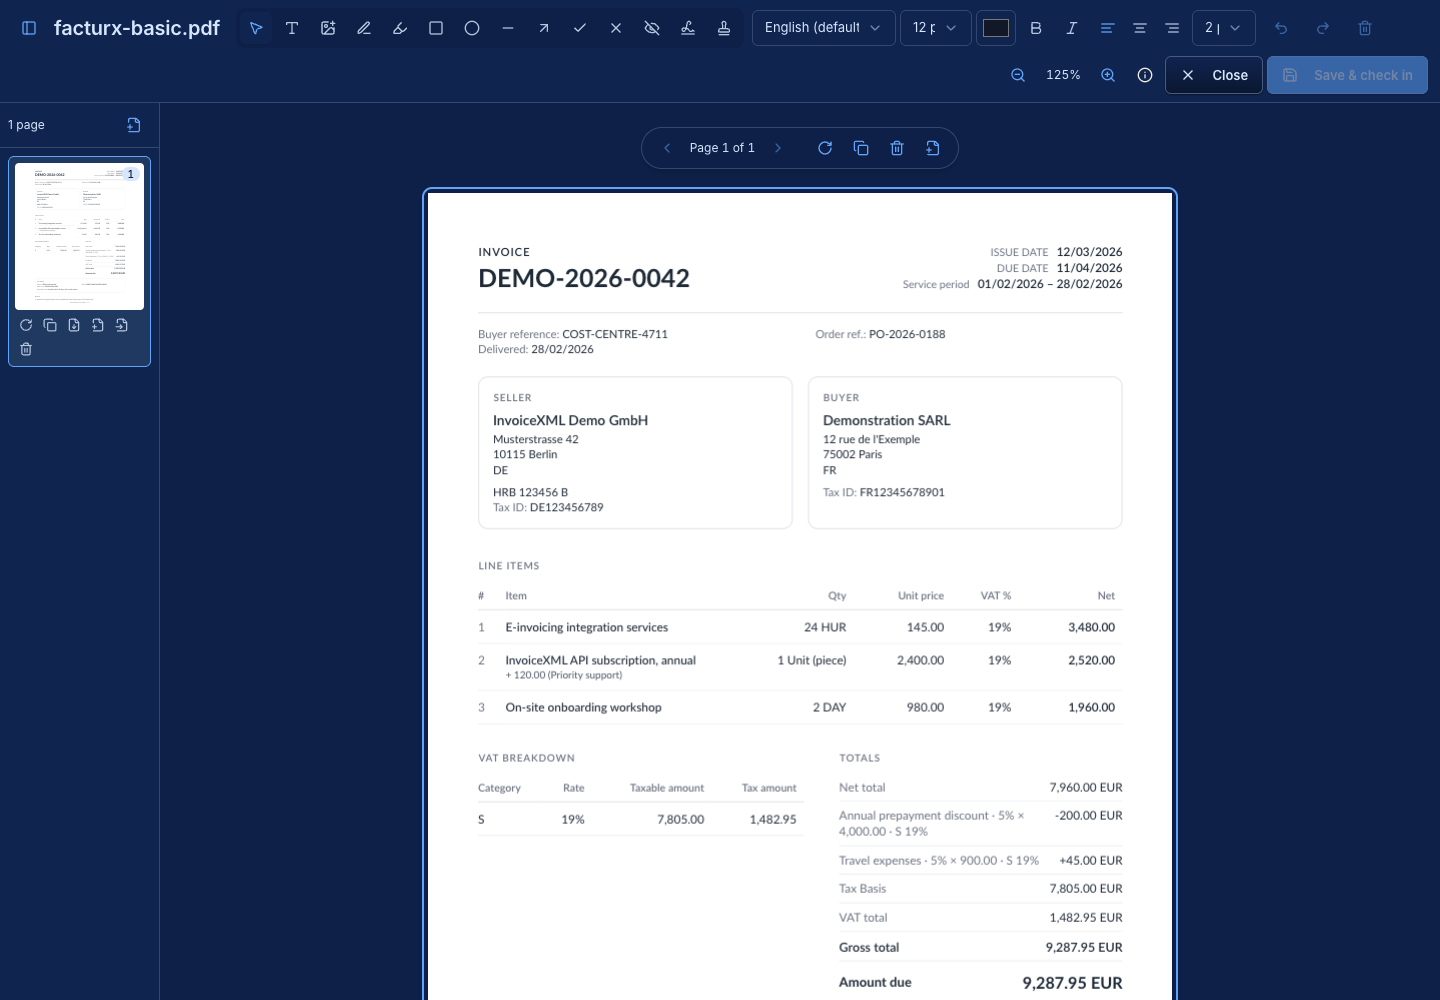This screenshot has height=1000, width=1440.
Task: Choose the insert image tool
Action: coord(328,28)
